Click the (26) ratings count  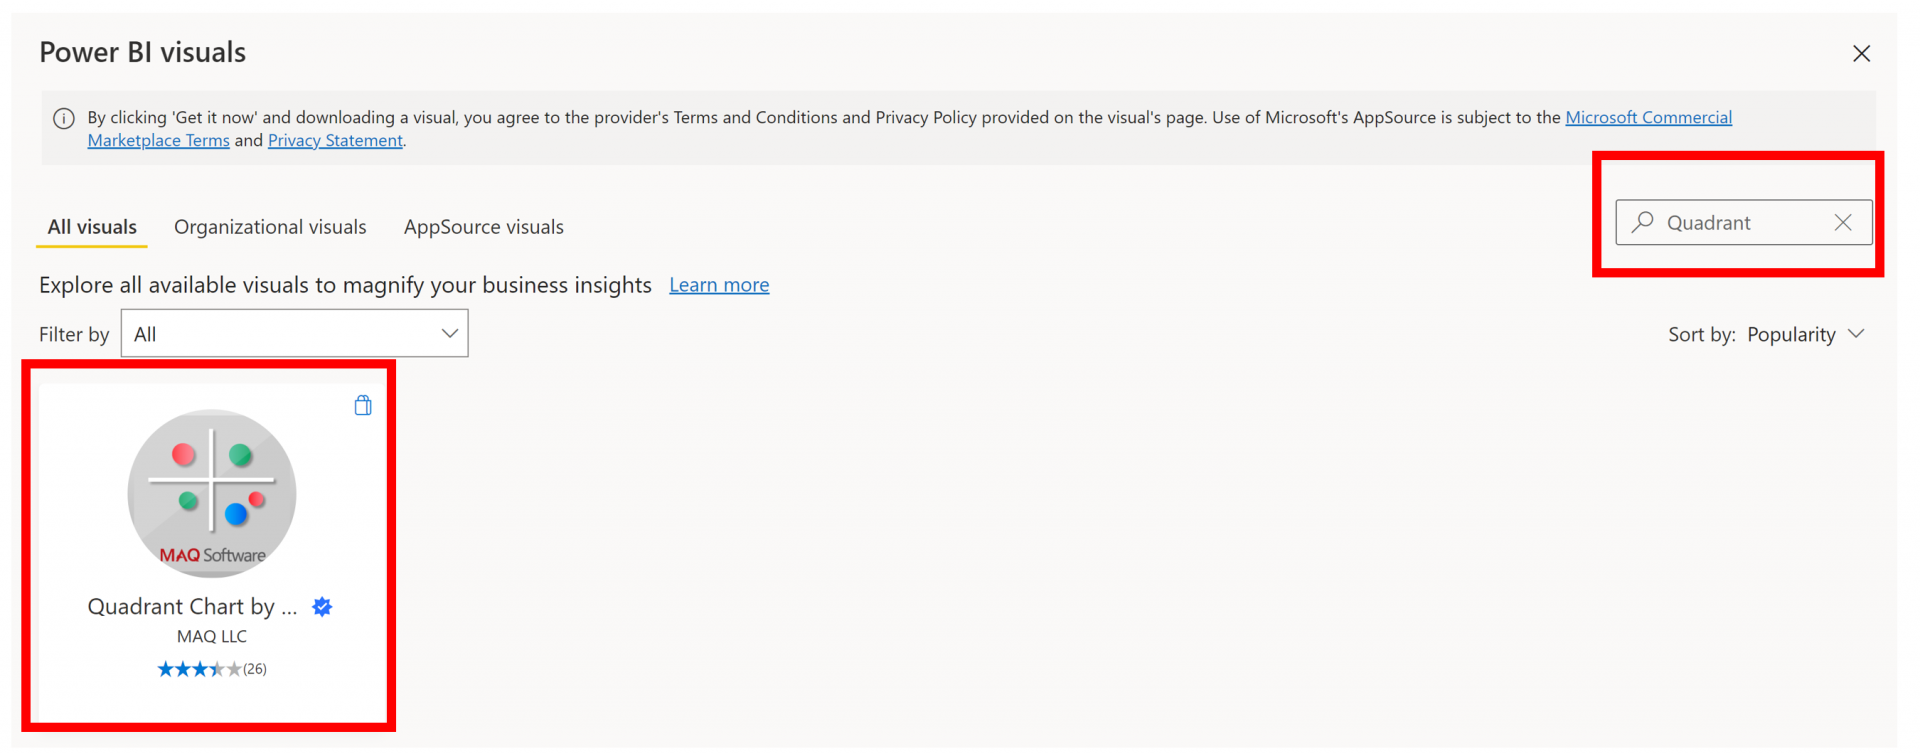pos(255,669)
